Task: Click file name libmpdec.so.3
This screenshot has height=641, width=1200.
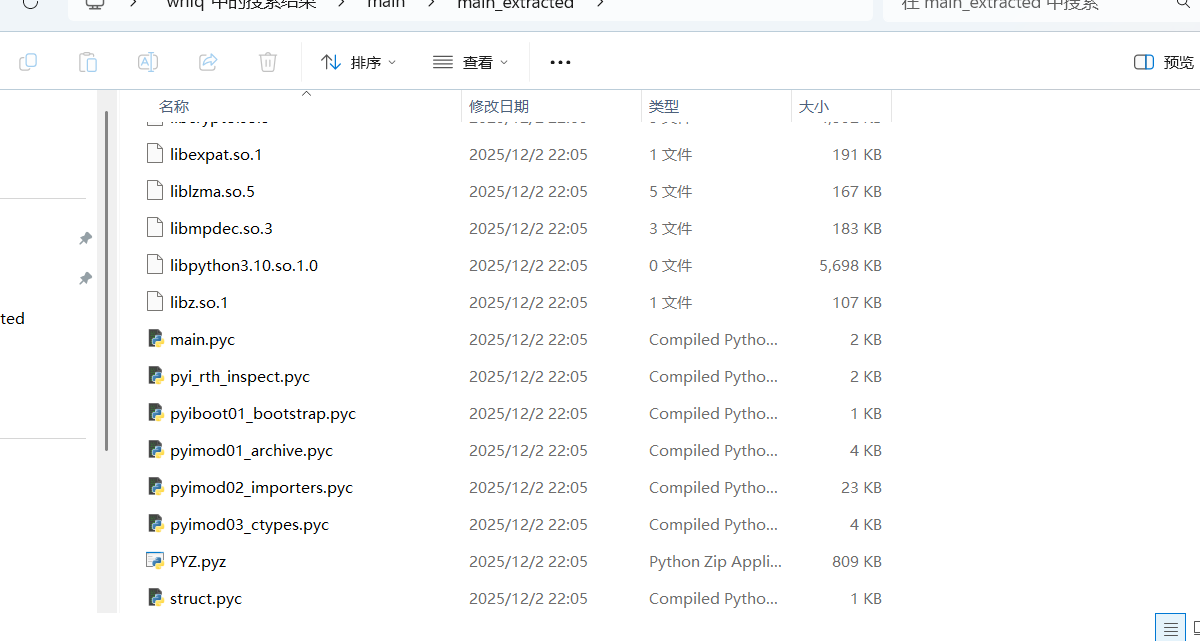Action: click(x=221, y=228)
